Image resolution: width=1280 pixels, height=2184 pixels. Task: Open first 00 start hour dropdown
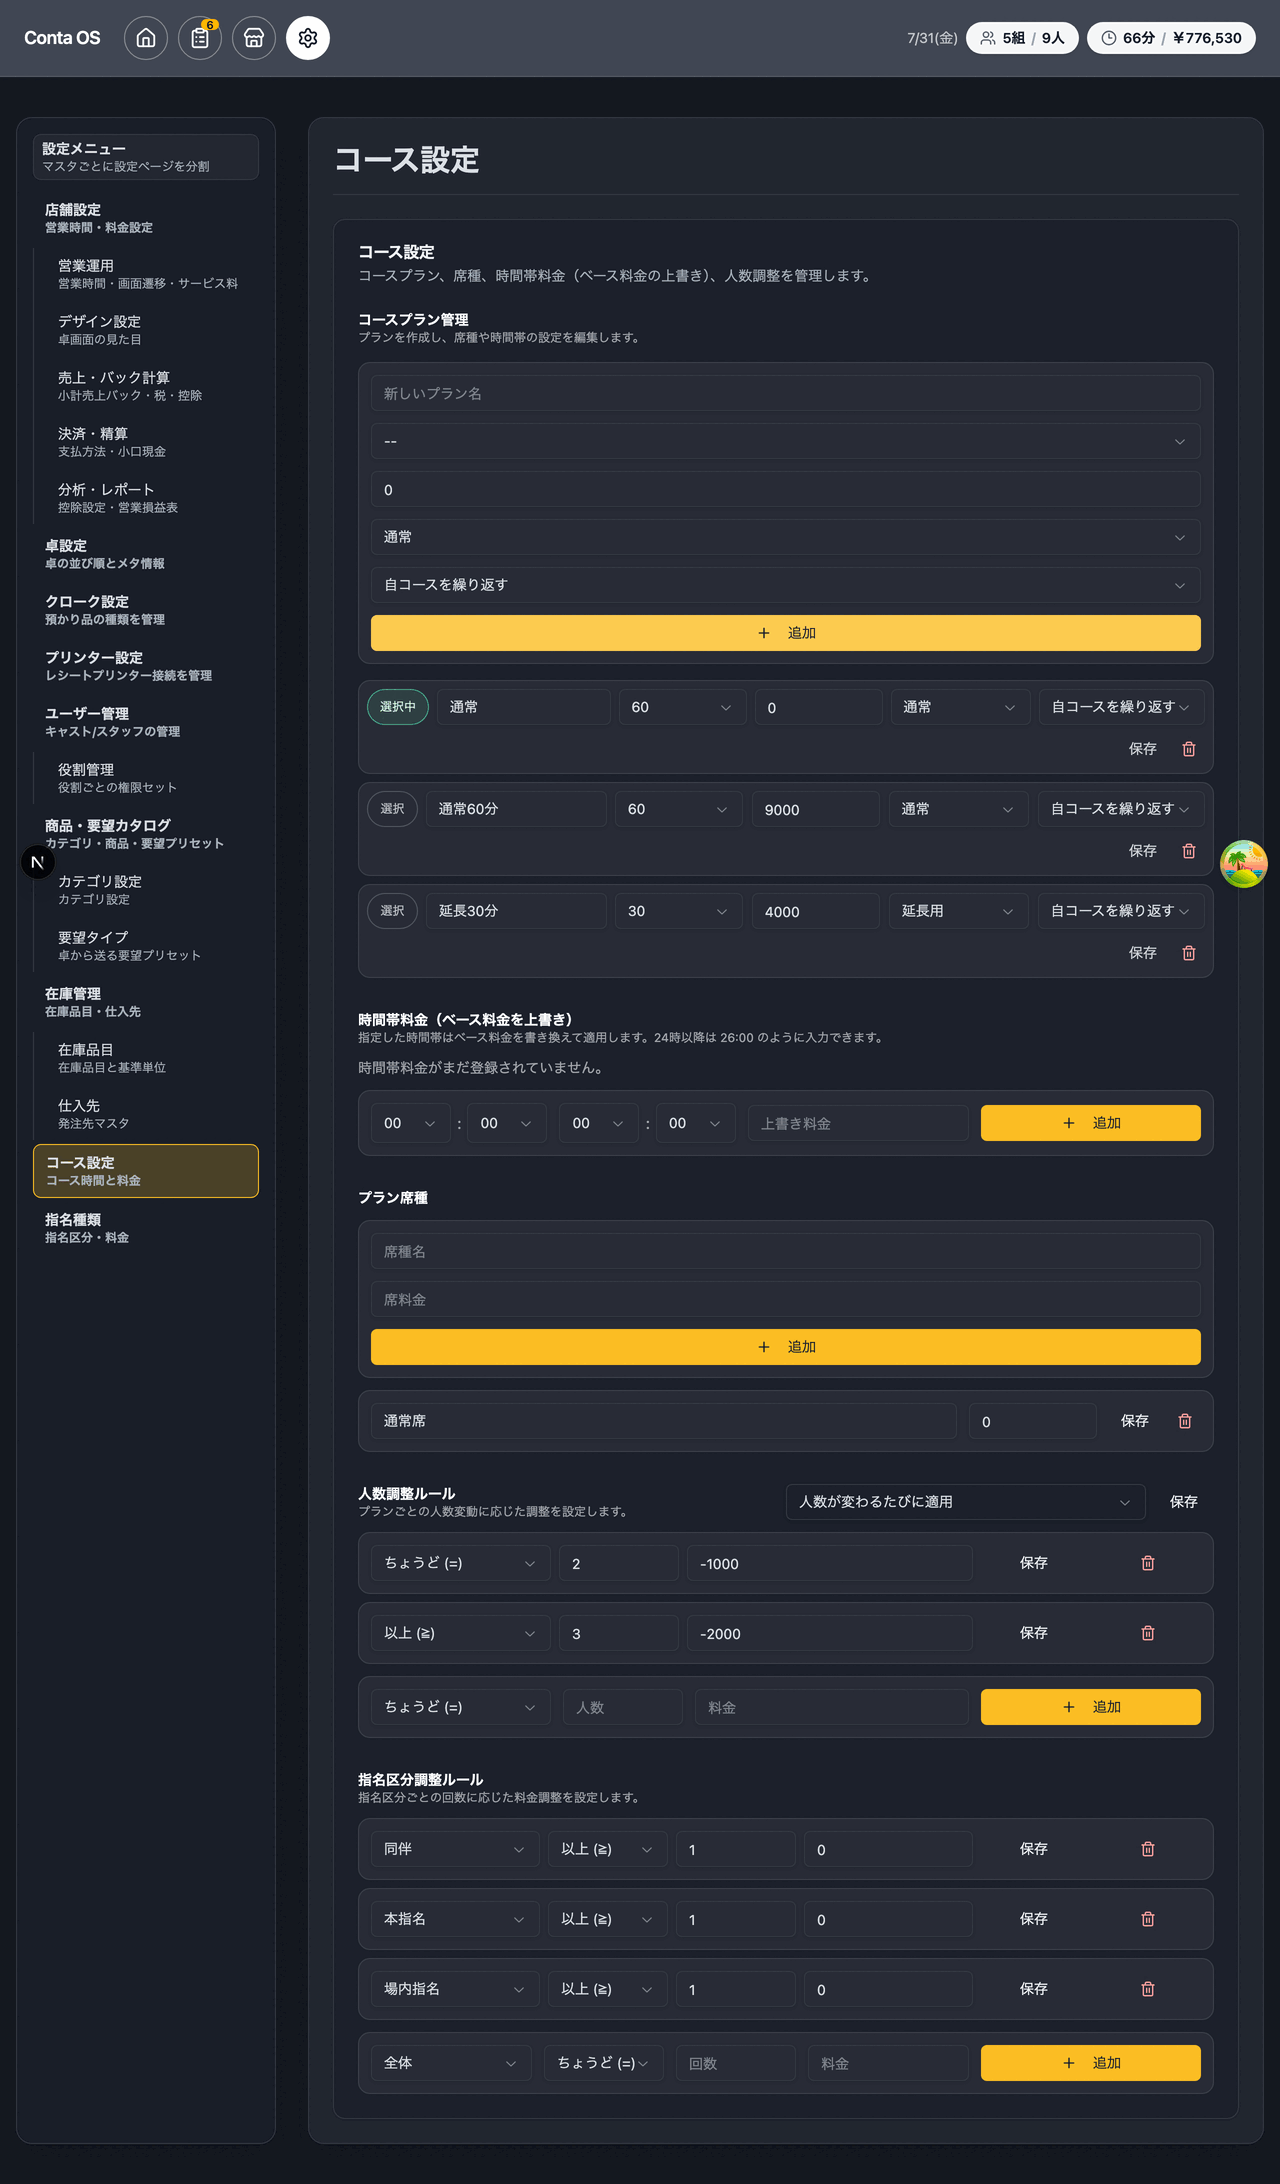pos(411,1123)
